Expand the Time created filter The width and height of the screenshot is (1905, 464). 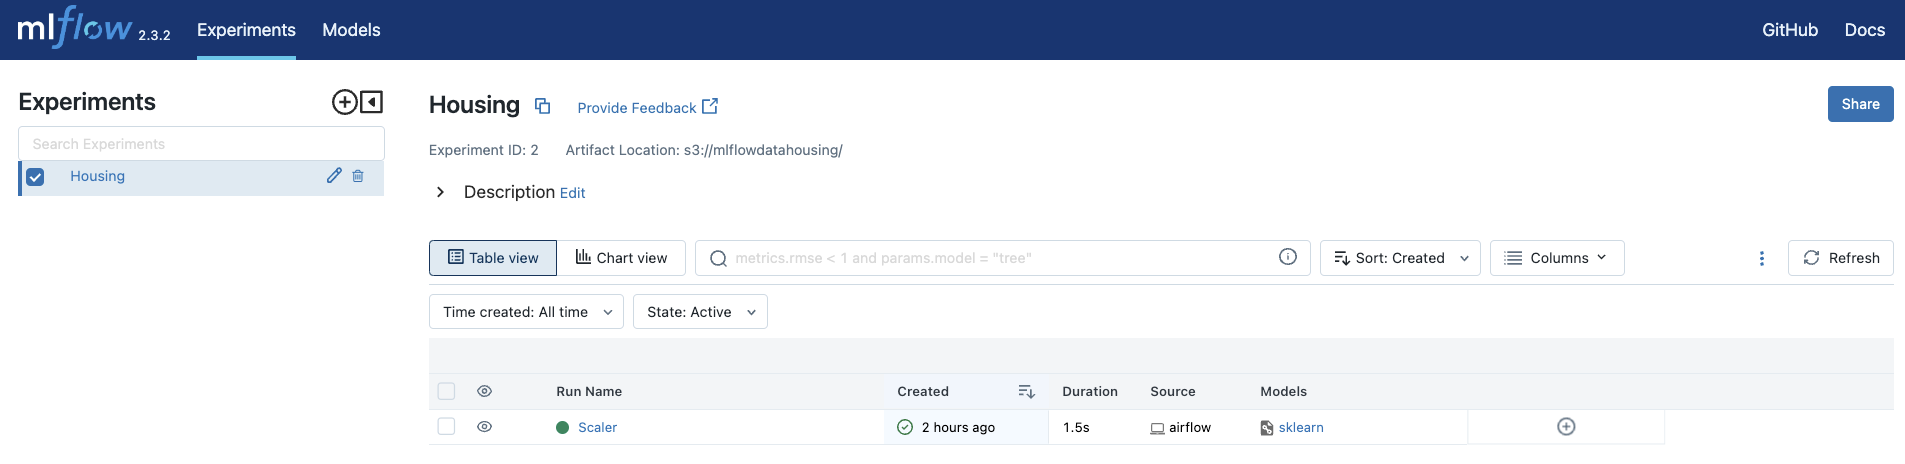[526, 312]
